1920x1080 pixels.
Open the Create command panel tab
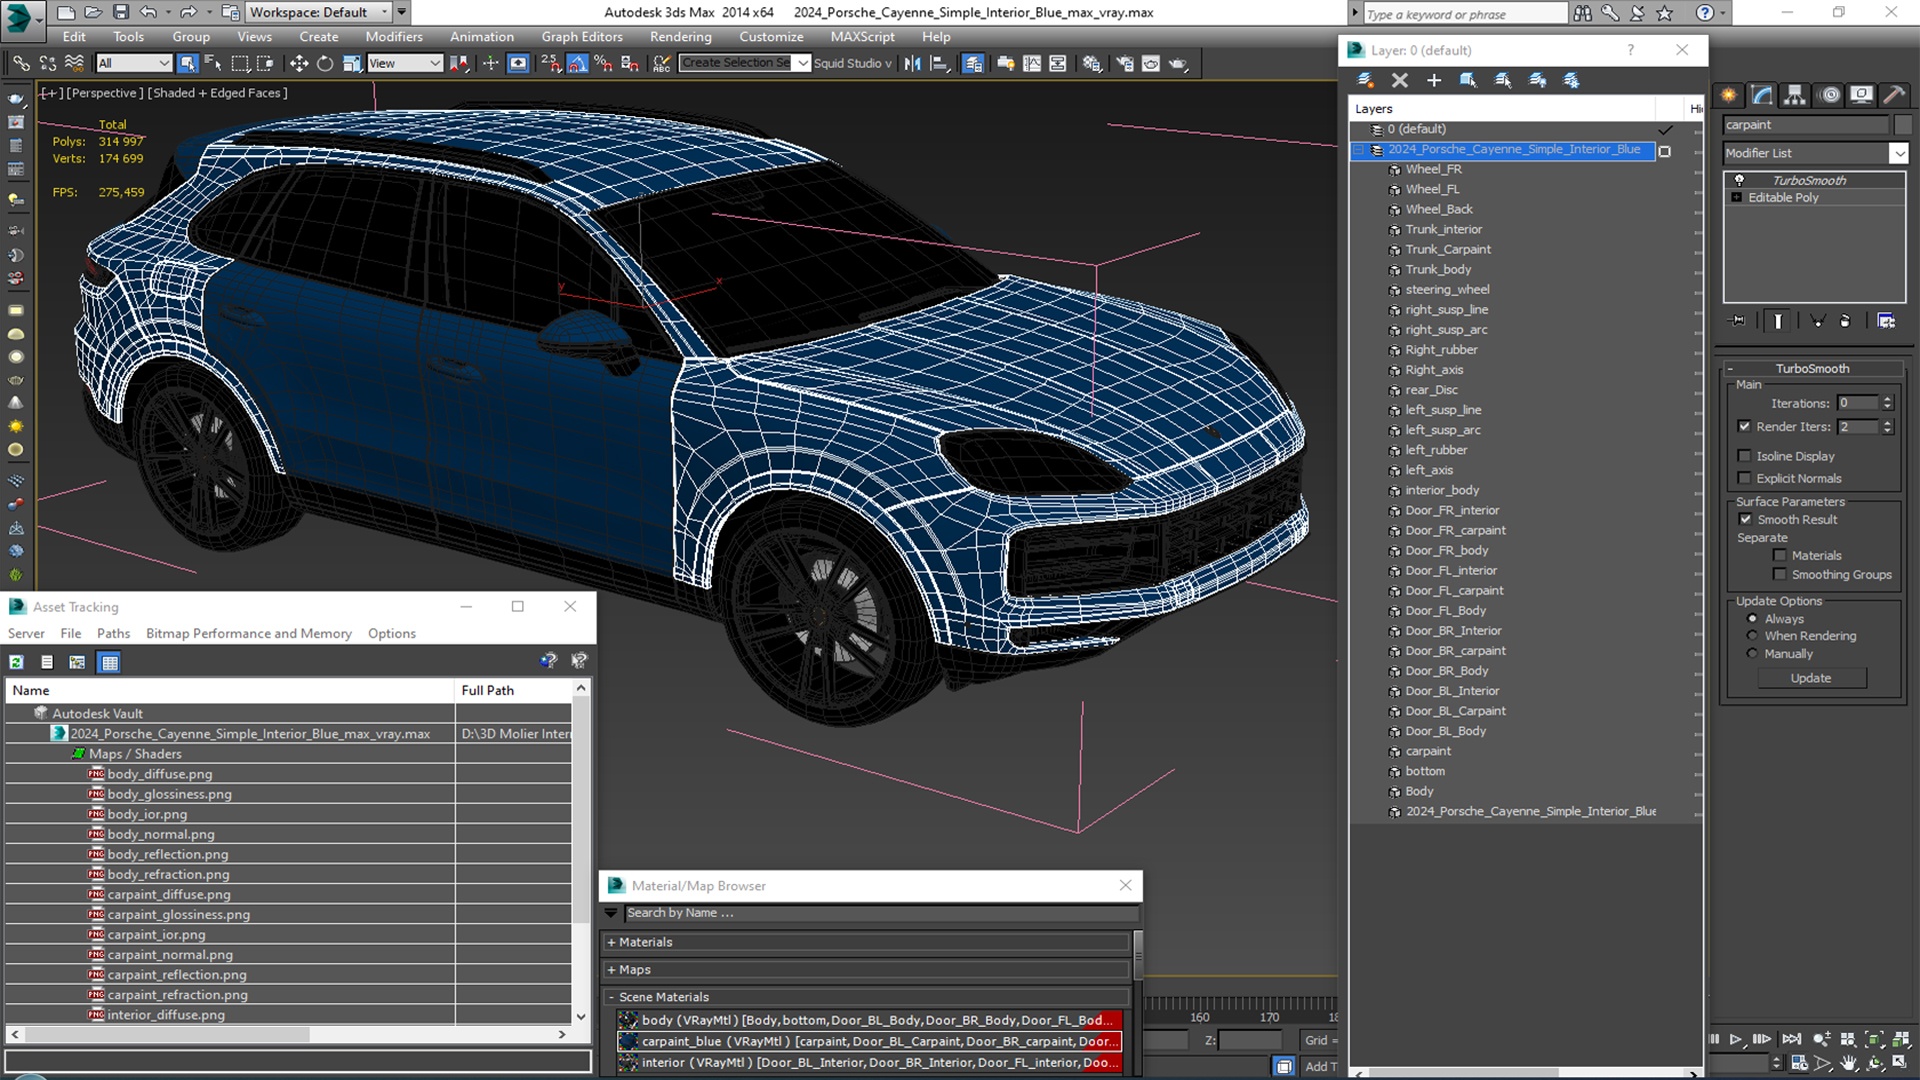coord(1729,95)
